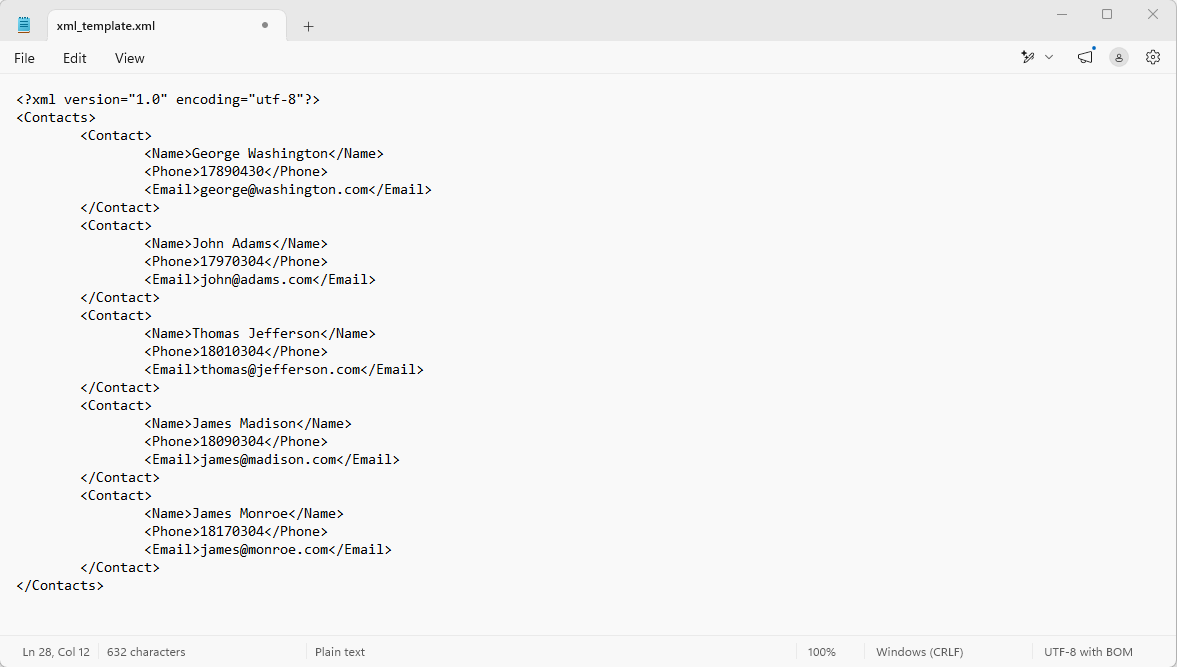Click the Windows (CRLF) line ending indicator

920,652
